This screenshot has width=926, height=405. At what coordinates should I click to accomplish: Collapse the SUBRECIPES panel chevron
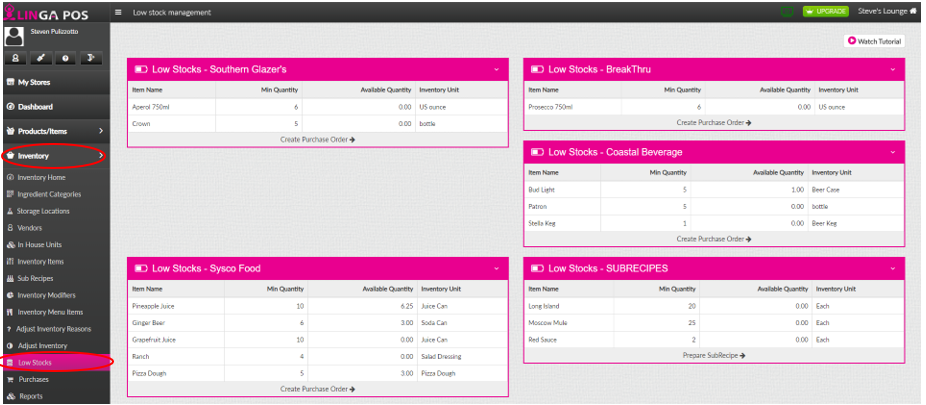pyautogui.click(x=893, y=268)
